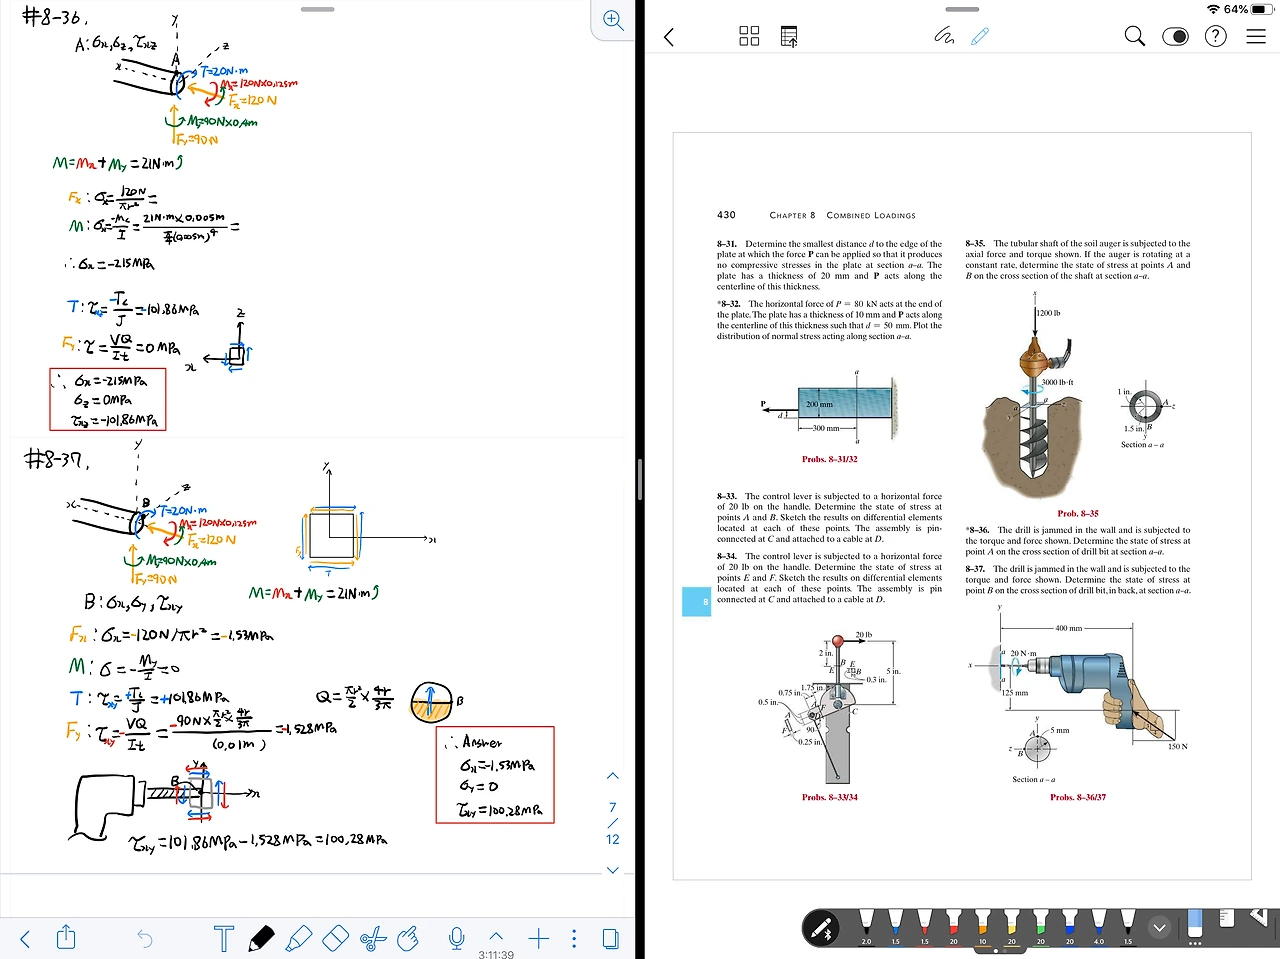Tap the zoom magnifier button on notes
Image resolution: width=1280 pixels, height=959 pixels.
tap(613, 21)
